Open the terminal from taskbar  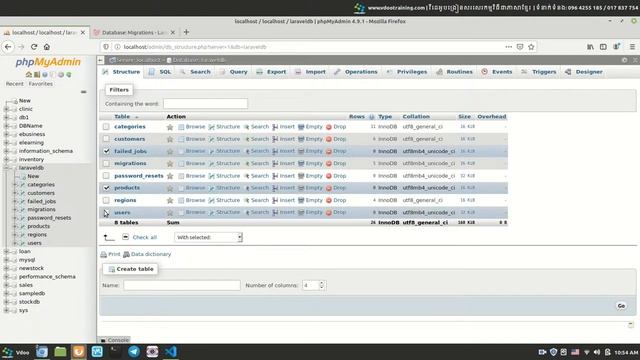(116, 351)
